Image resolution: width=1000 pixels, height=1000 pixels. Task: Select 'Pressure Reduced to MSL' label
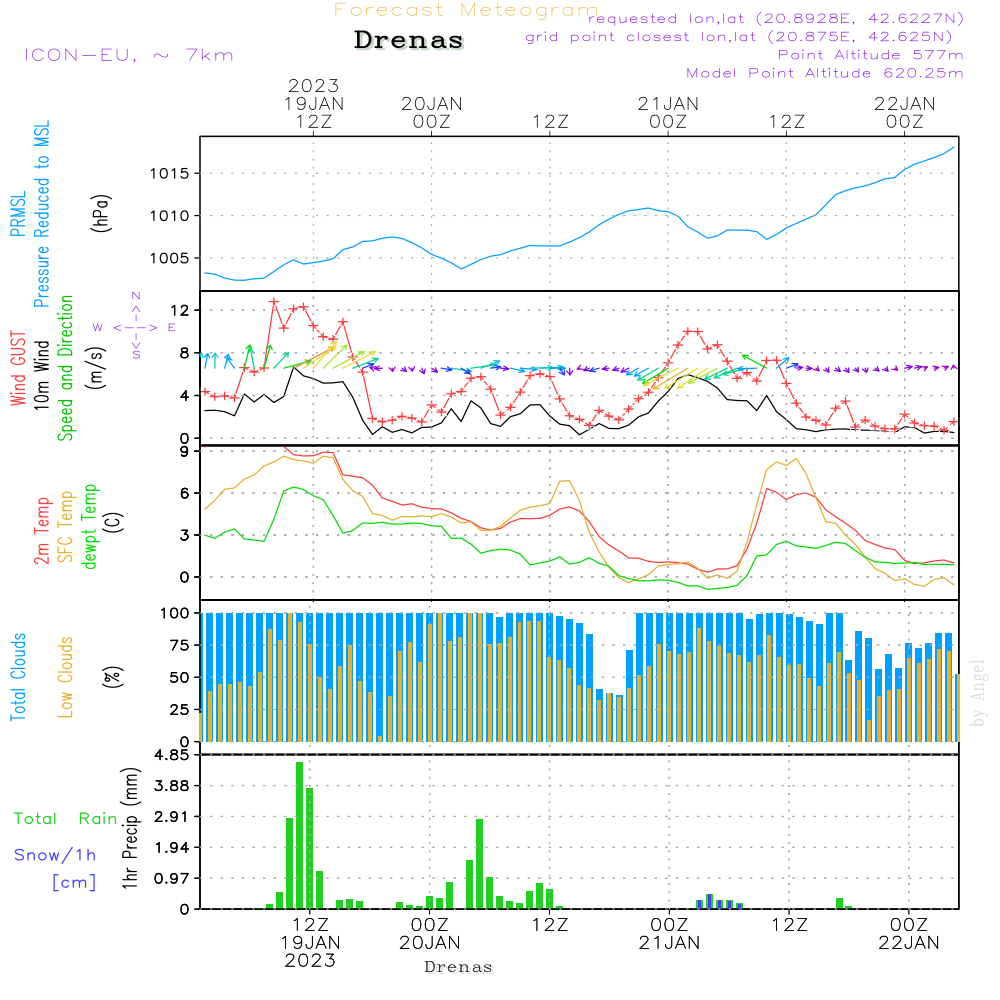pos(41,214)
